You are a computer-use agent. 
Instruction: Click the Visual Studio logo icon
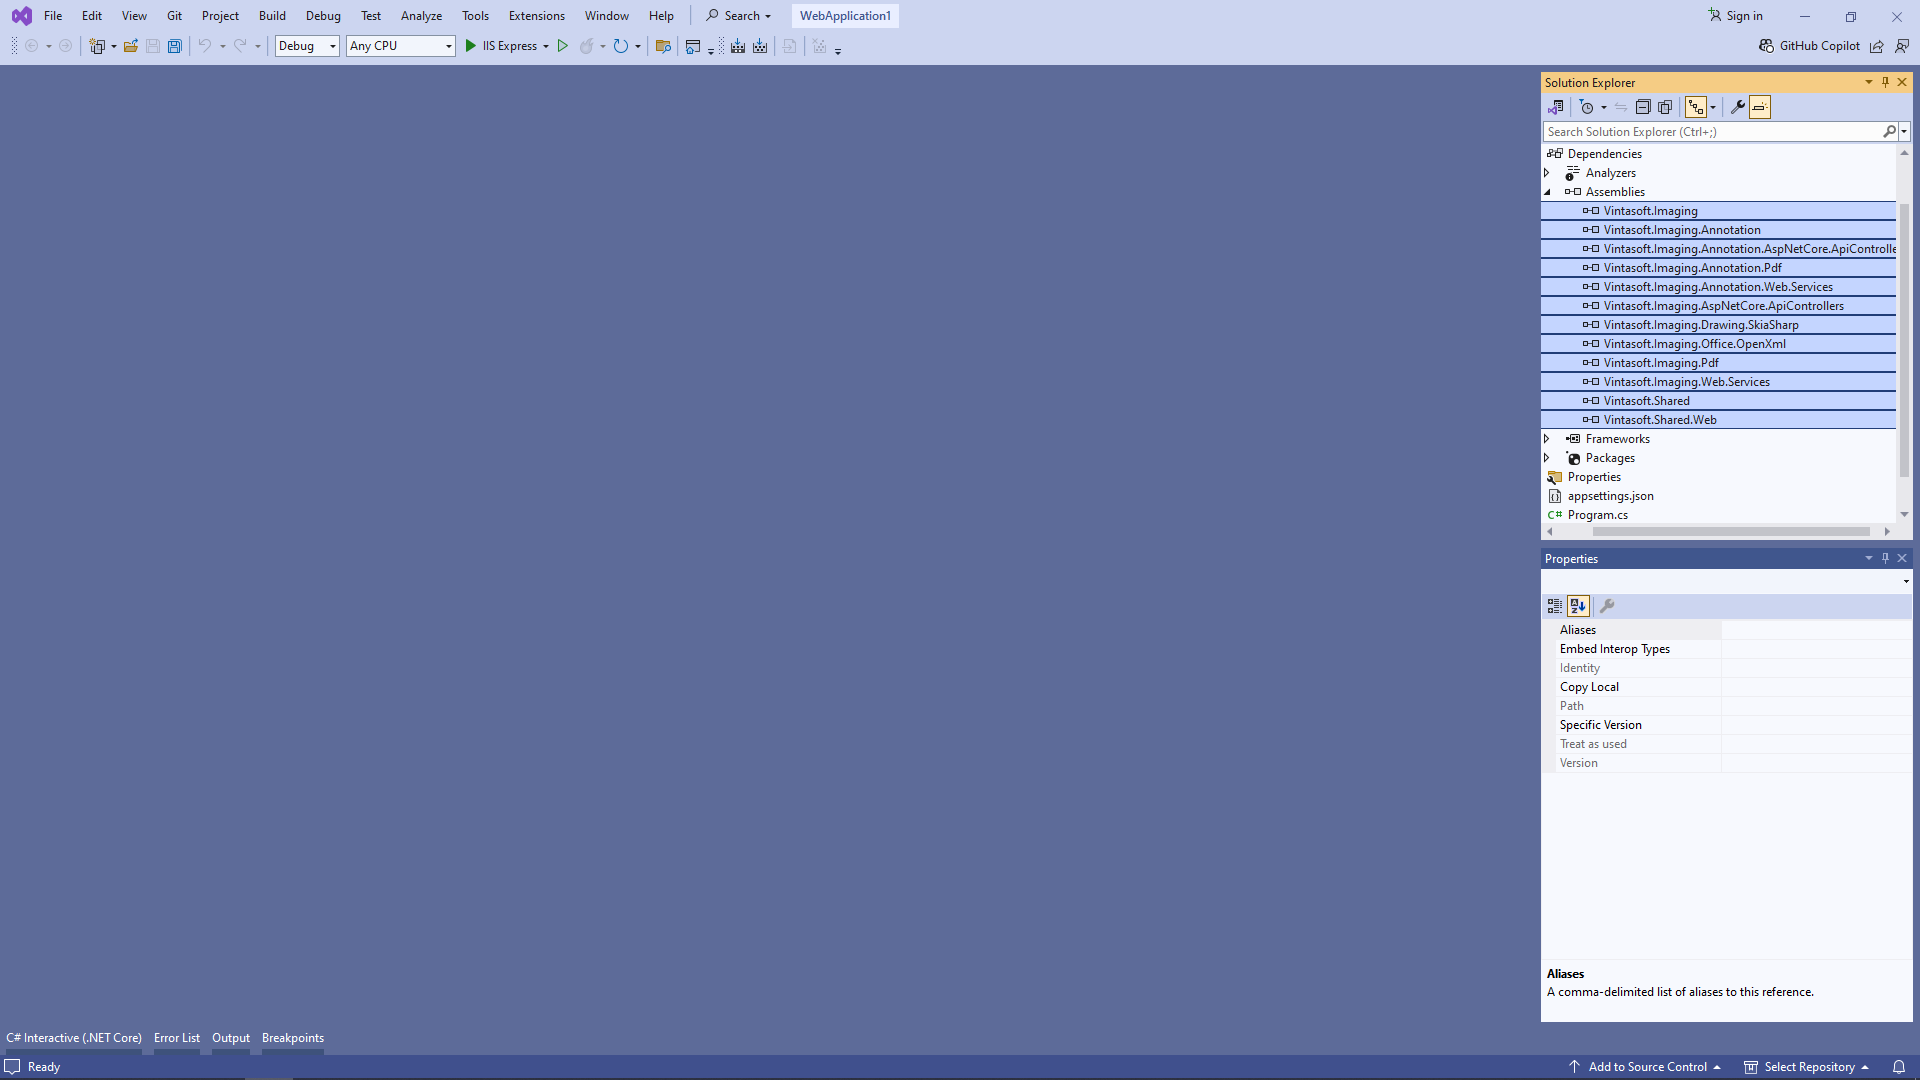pyautogui.click(x=21, y=16)
